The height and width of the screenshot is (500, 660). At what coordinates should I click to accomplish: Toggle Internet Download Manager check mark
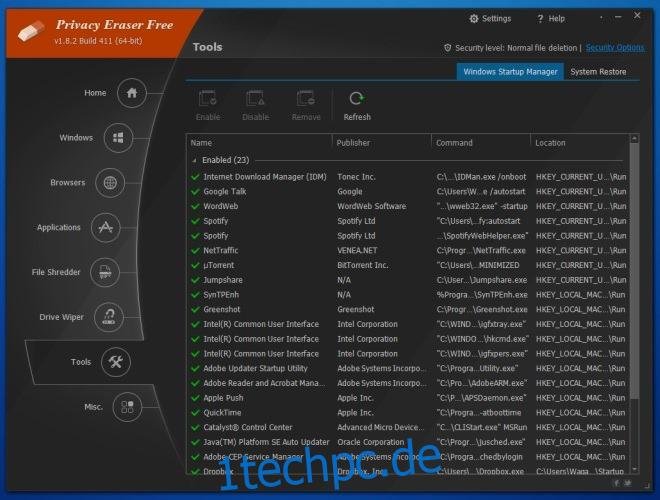[x=195, y=177]
